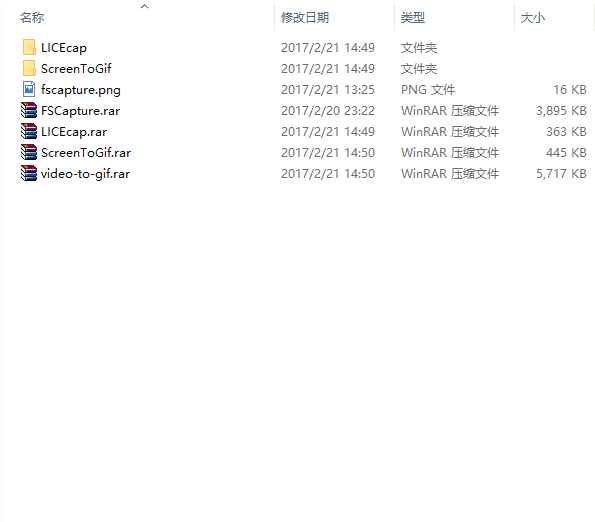Click the video-to-gif.rar WinRAR archive icon
The image size is (595, 522).
click(29, 173)
